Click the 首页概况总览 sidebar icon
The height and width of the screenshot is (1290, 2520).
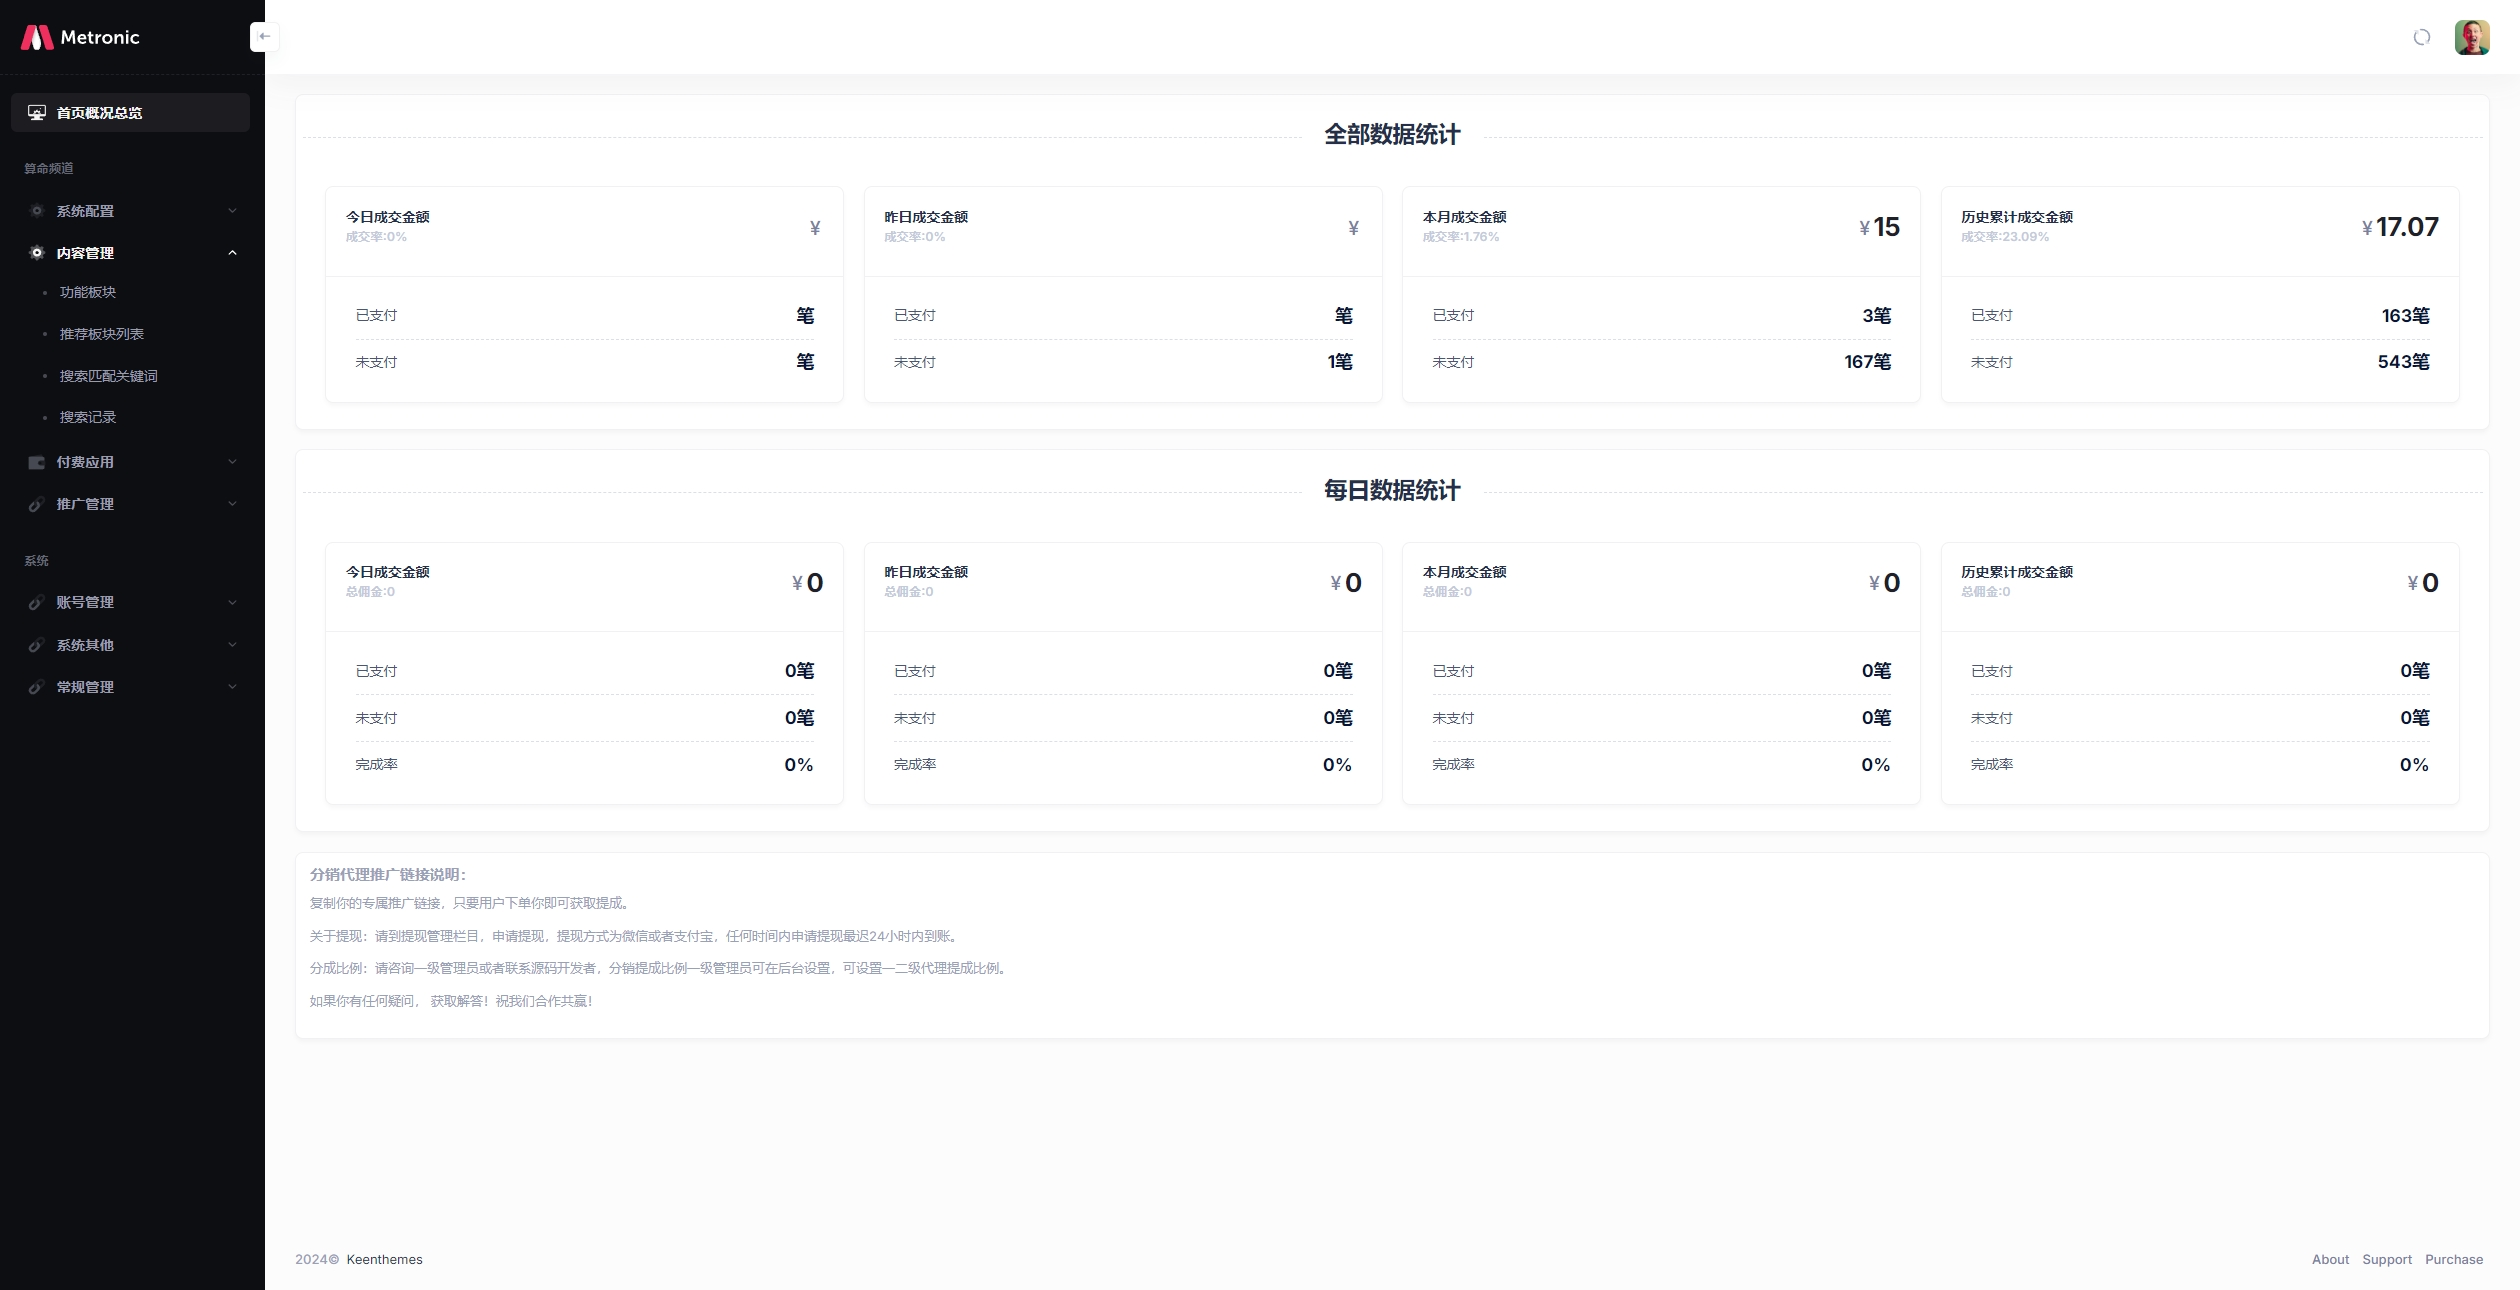(x=36, y=110)
